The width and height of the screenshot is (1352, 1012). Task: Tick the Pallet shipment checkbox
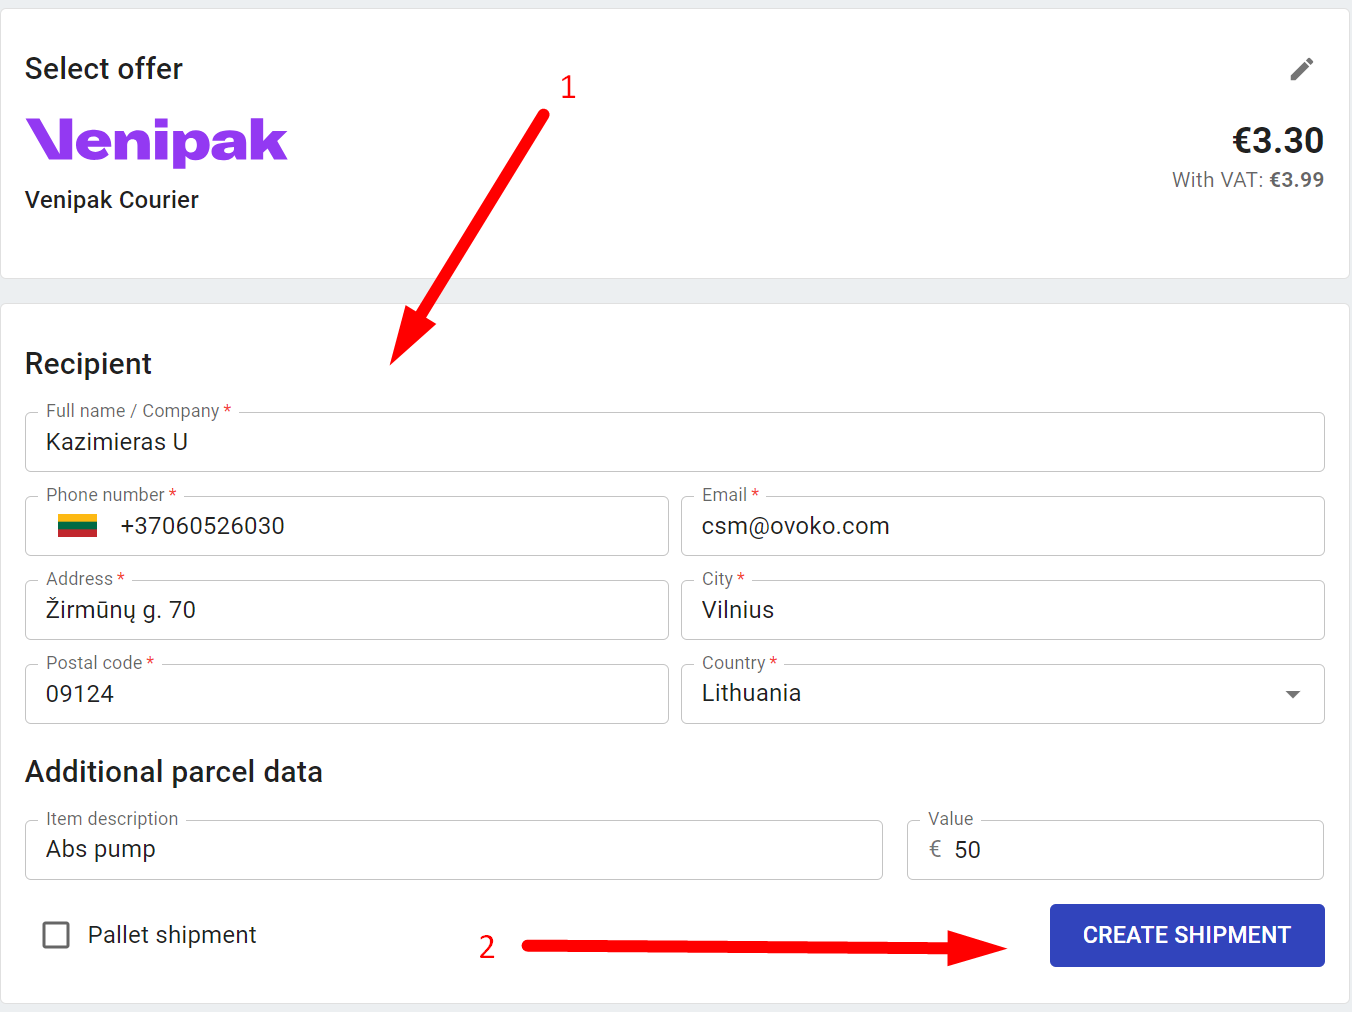[56, 935]
